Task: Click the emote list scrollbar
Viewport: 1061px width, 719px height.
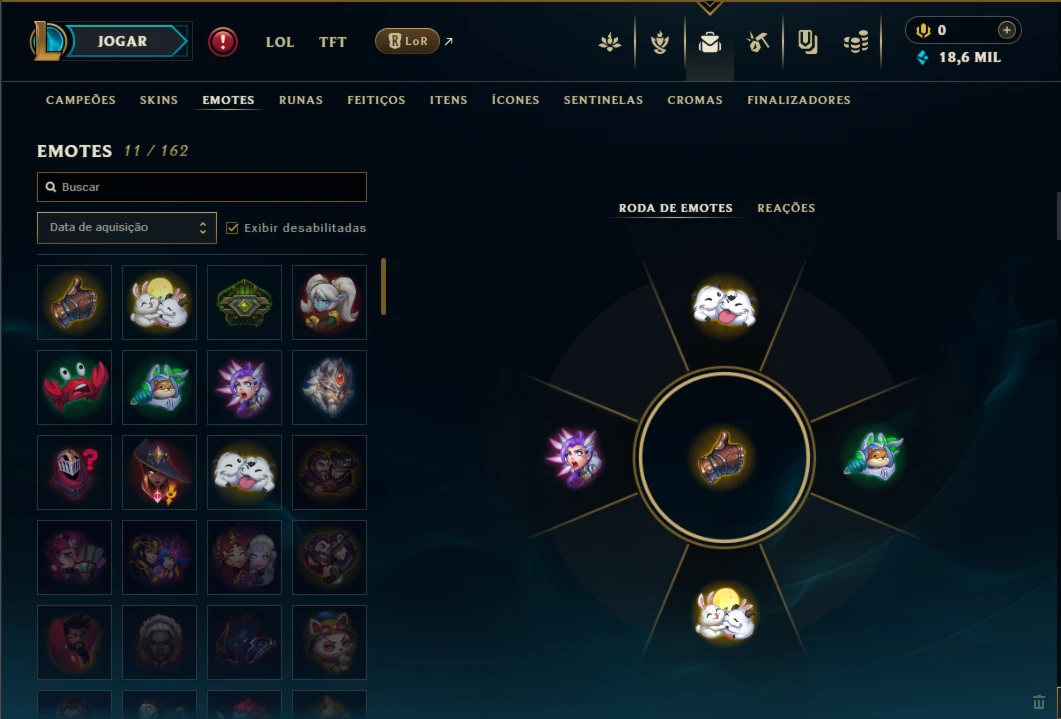Action: tap(384, 287)
